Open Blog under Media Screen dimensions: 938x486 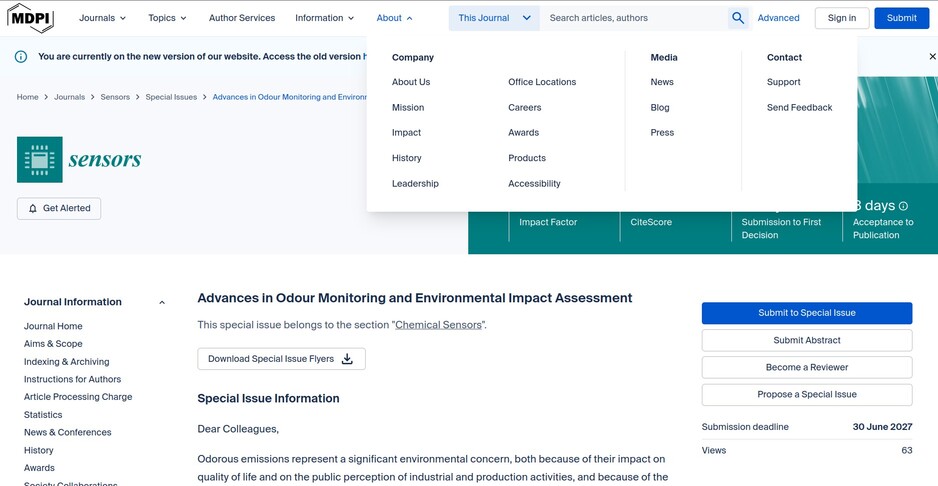pos(660,108)
